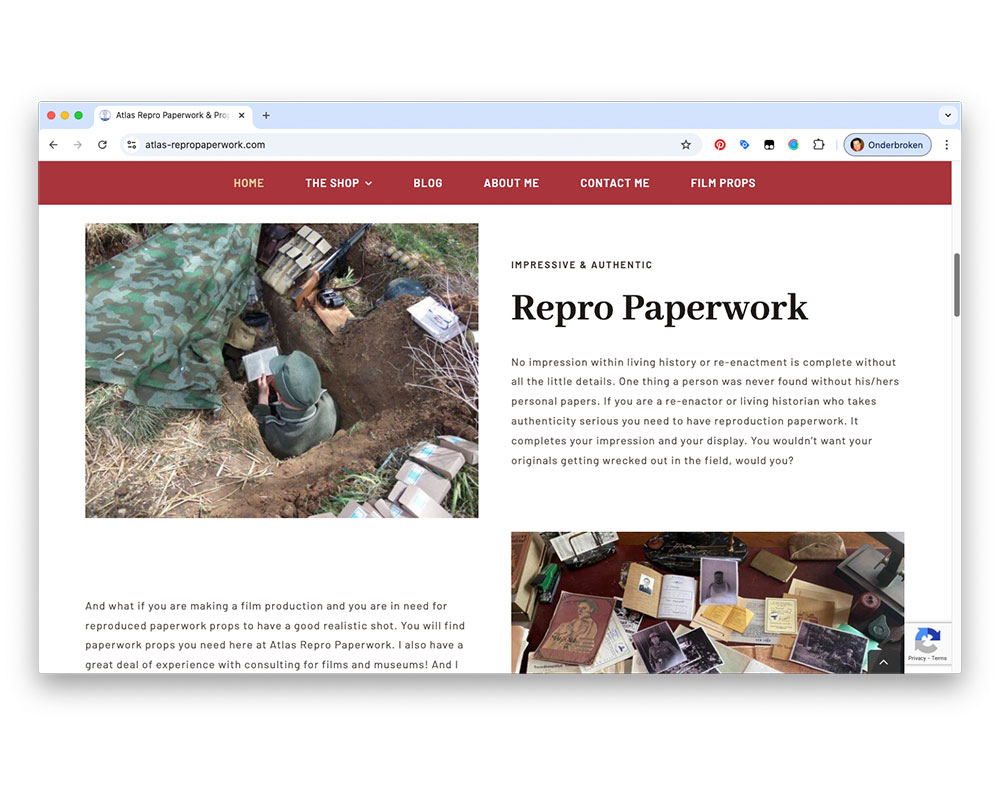Open the About Me page

click(511, 183)
